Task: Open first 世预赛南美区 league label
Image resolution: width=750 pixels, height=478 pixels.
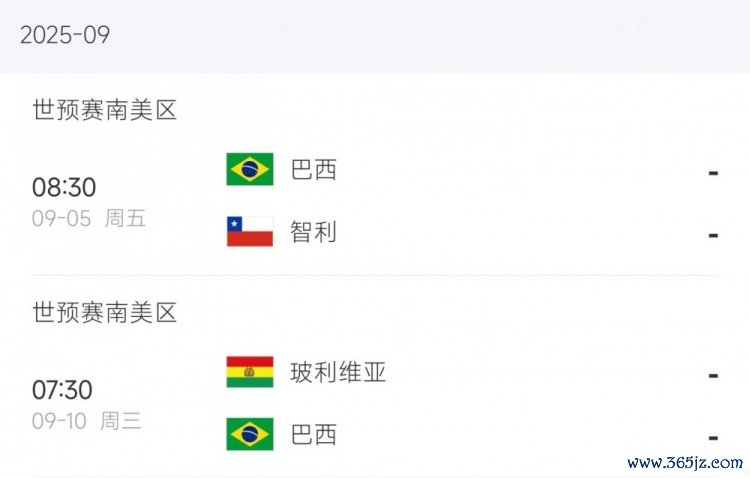Action: coord(105,110)
